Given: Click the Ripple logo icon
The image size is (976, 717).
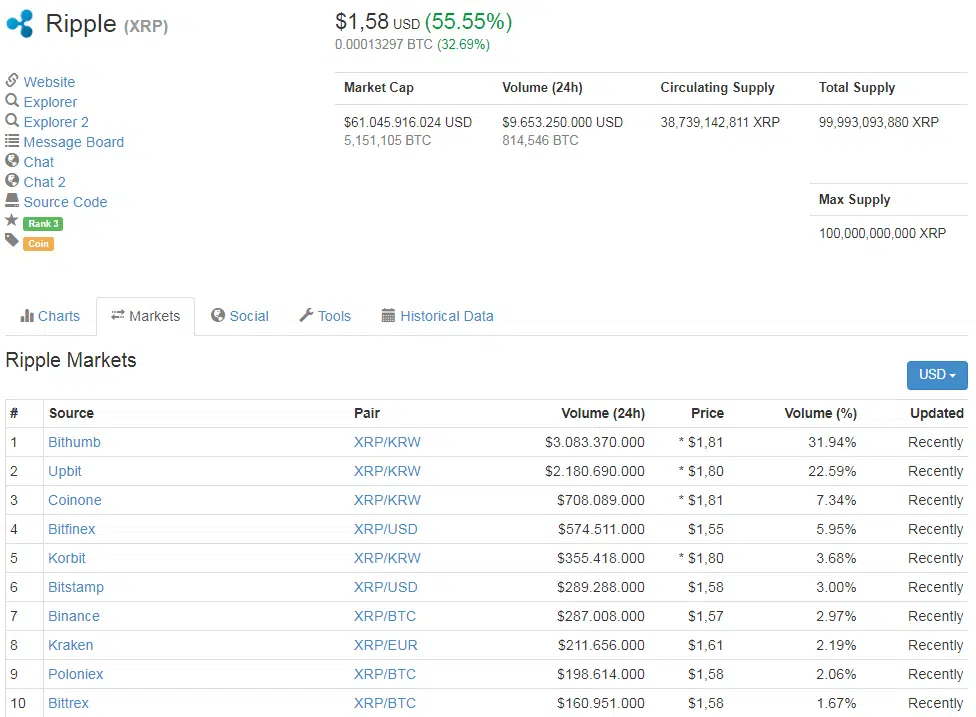Looking at the screenshot, I should (20, 24).
